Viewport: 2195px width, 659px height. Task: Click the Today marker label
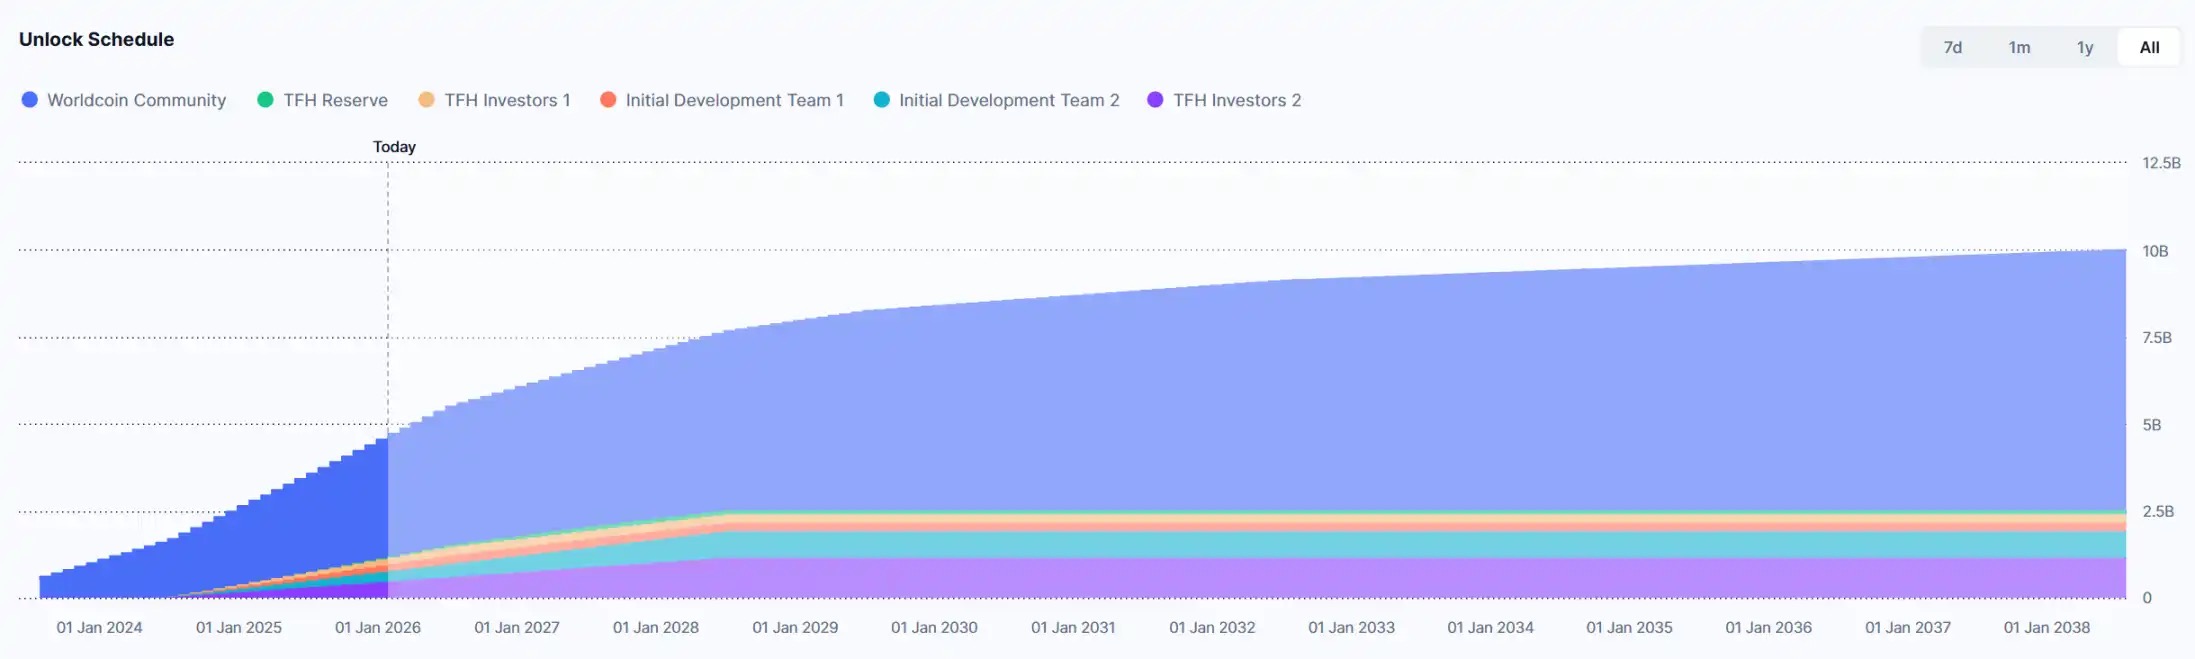[394, 147]
